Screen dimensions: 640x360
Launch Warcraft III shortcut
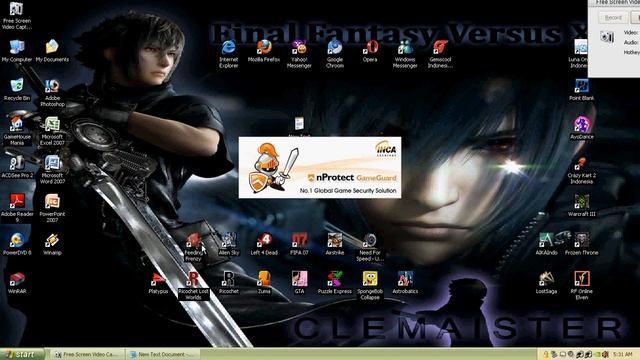(582, 206)
